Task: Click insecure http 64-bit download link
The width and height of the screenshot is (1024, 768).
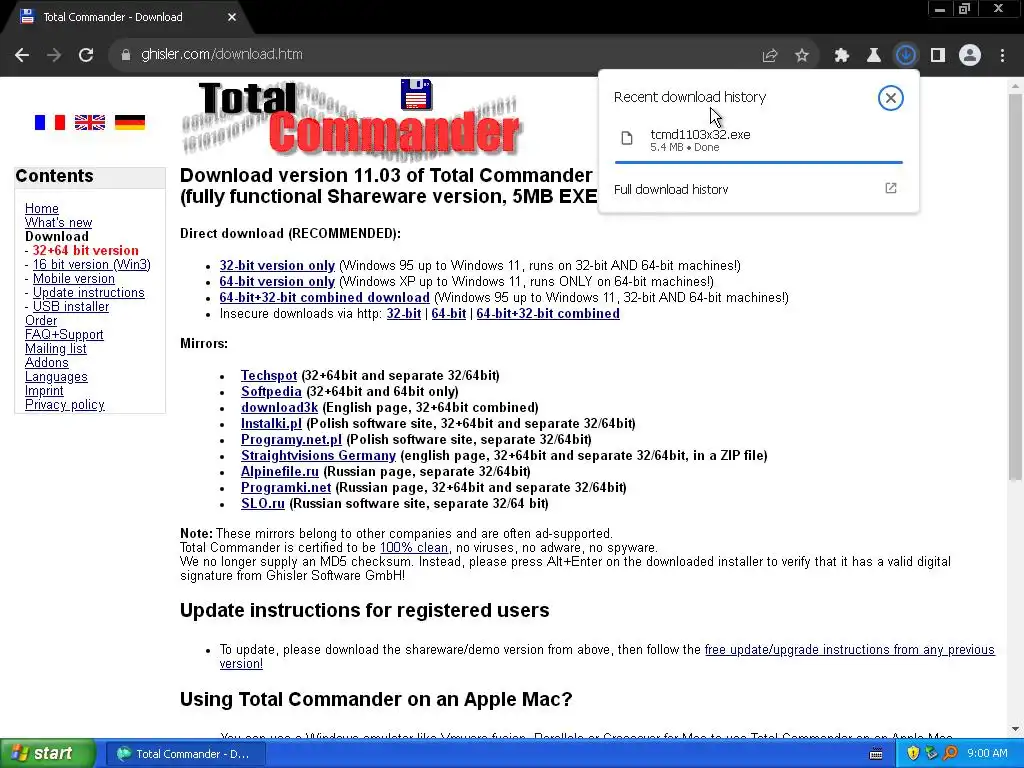Action: click(x=449, y=313)
